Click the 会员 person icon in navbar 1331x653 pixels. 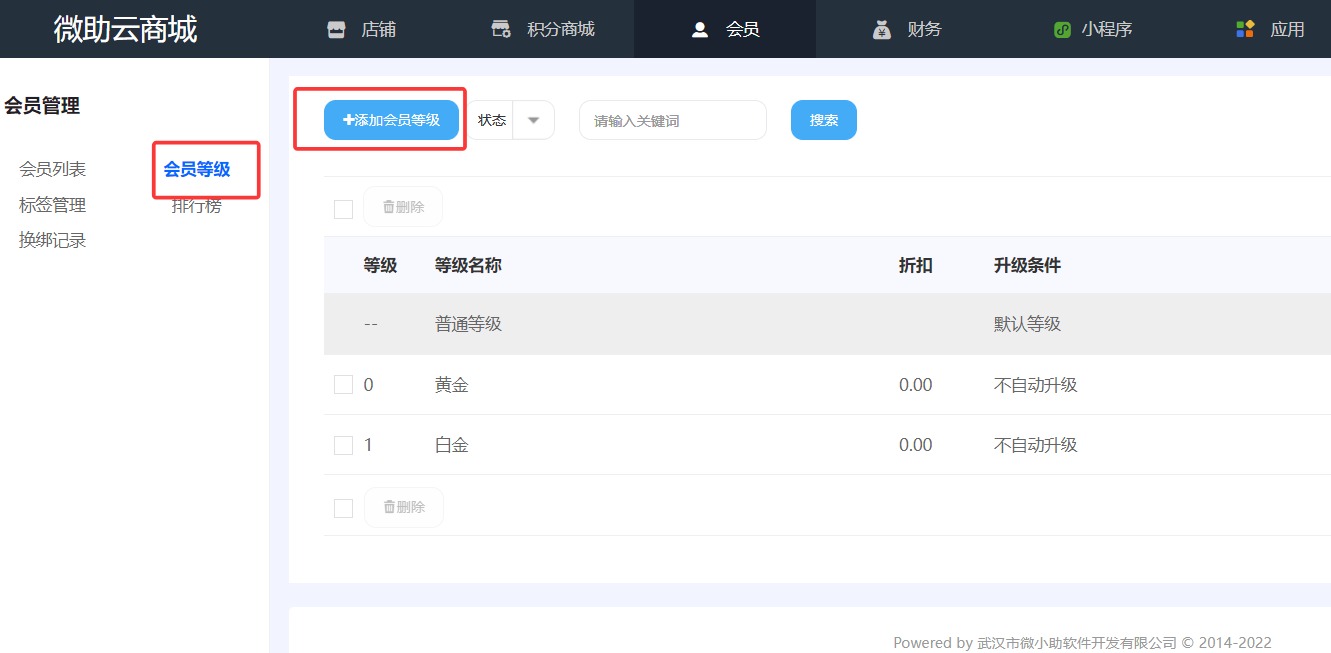(x=700, y=29)
